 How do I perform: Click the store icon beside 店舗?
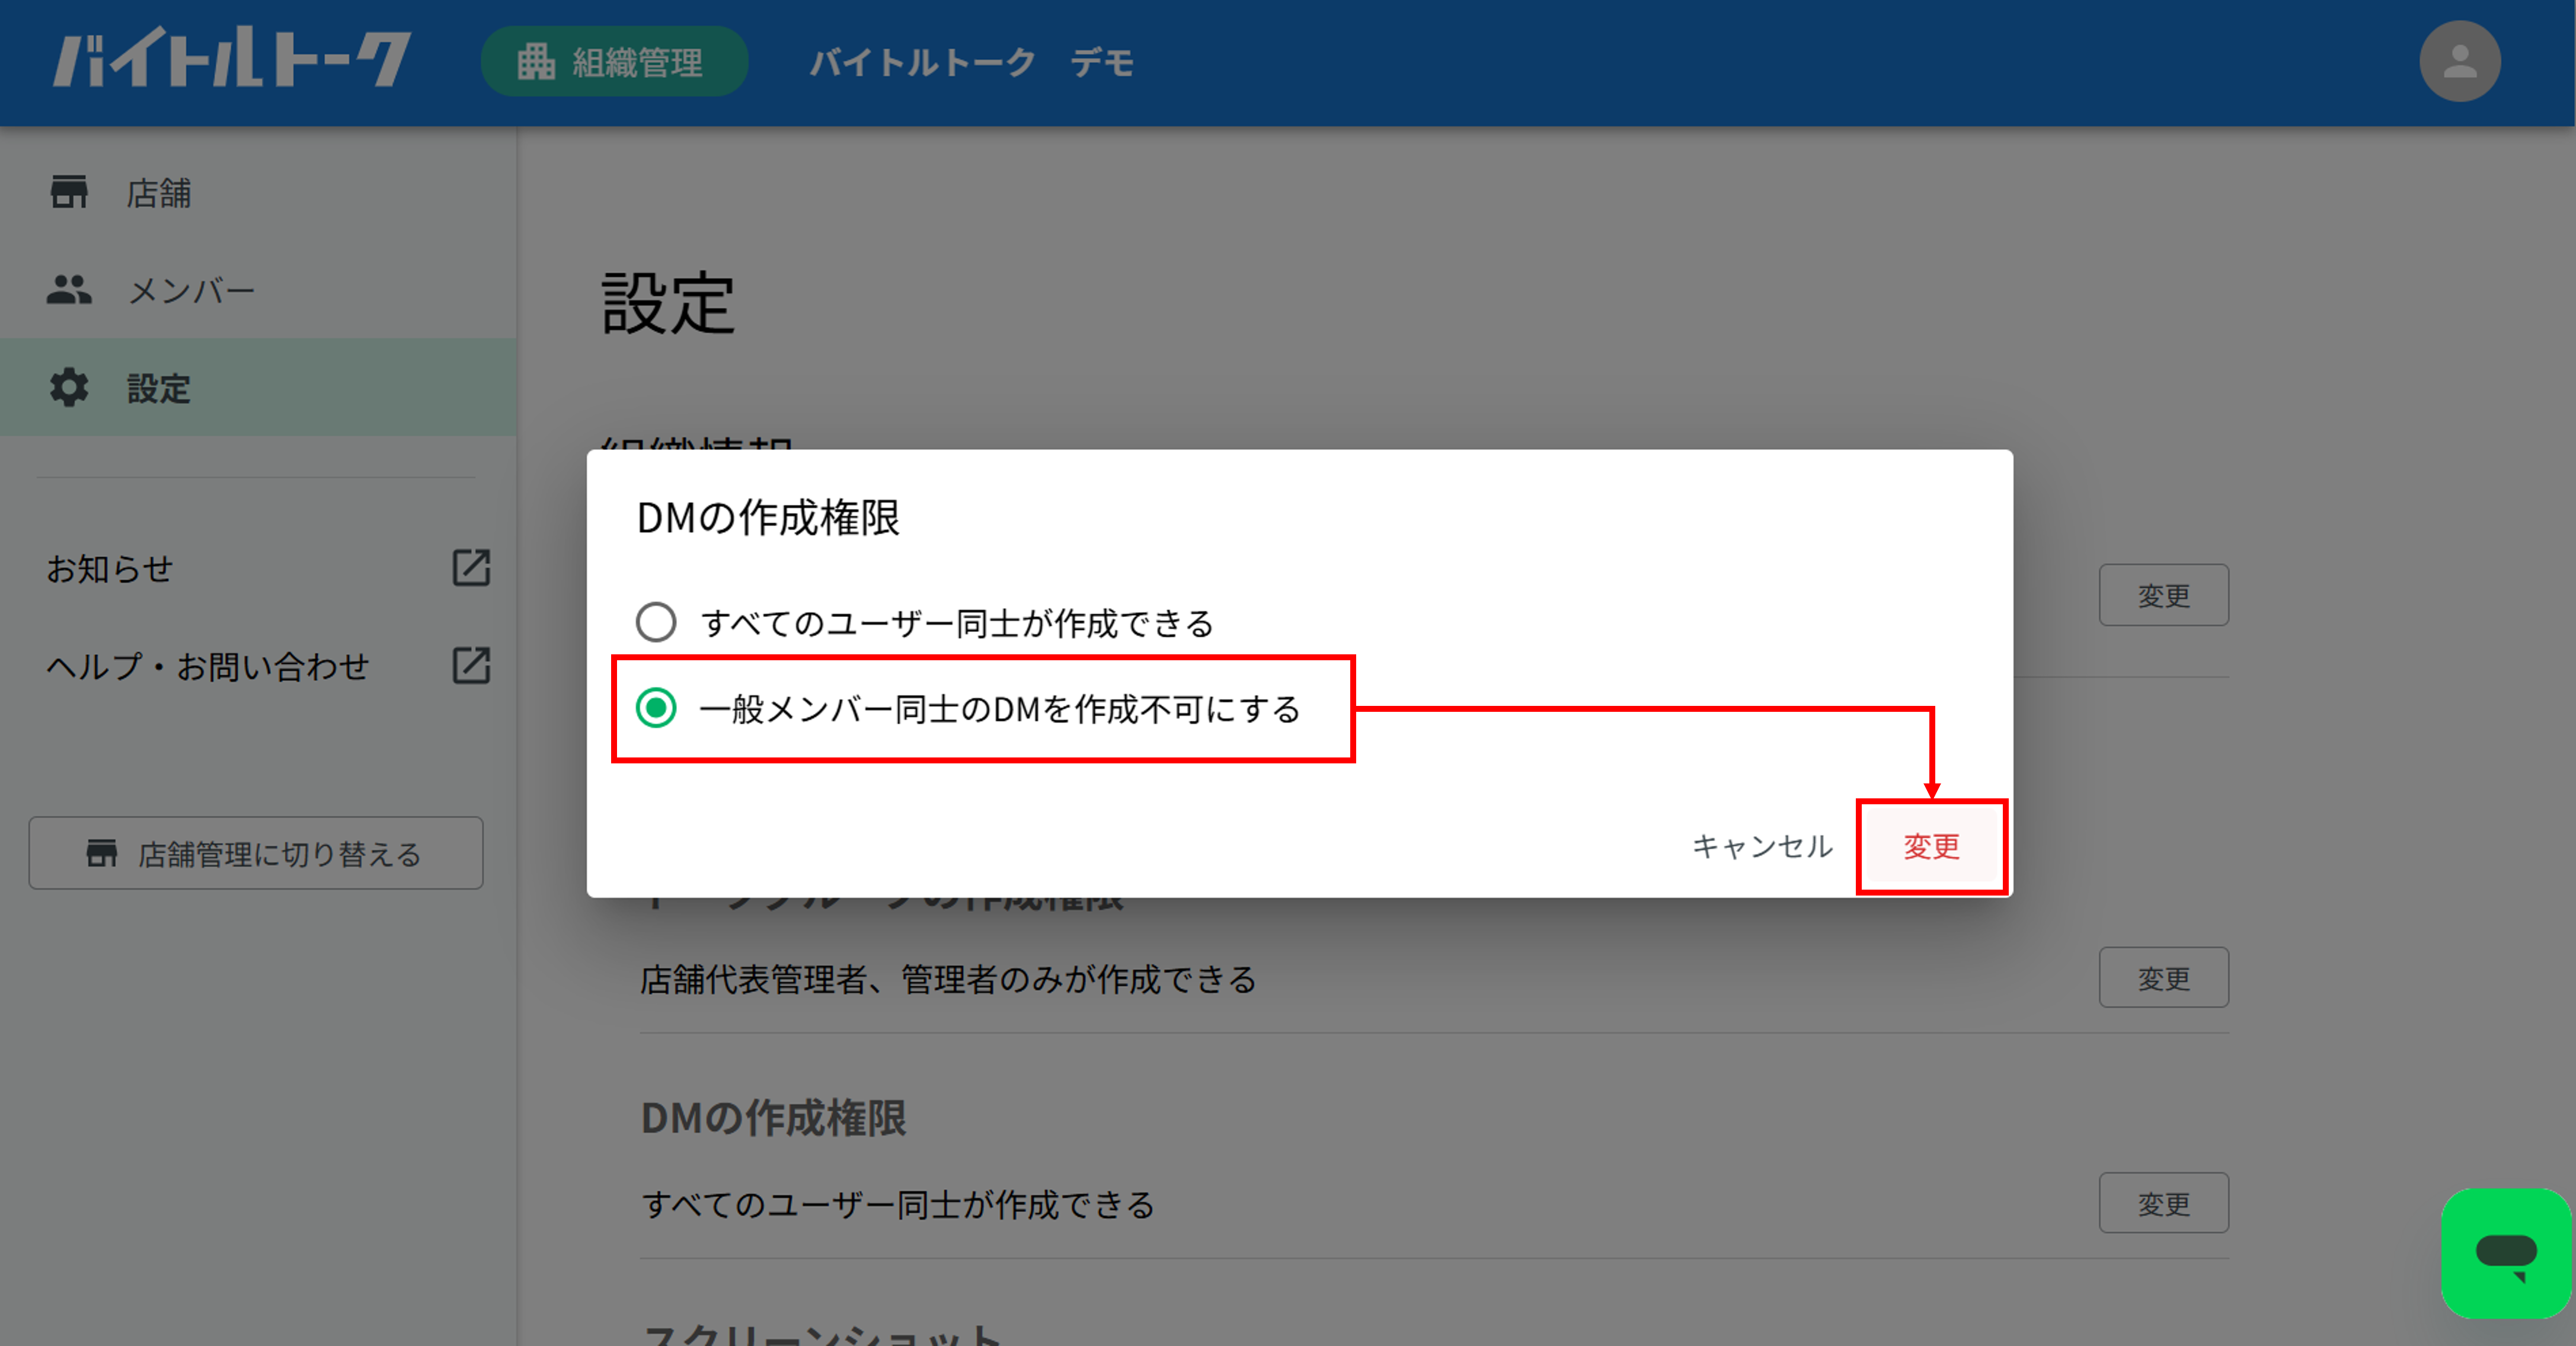point(69,192)
